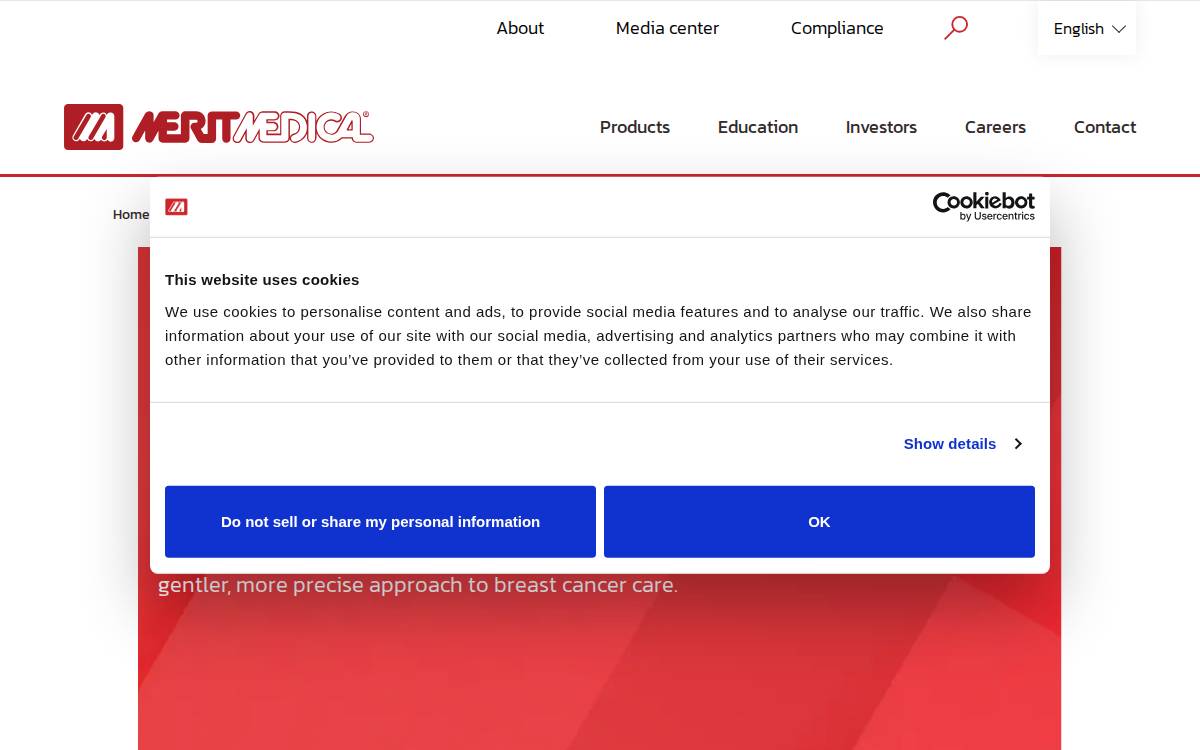Open the English language dropdown
1200x750 pixels.
1087,29
